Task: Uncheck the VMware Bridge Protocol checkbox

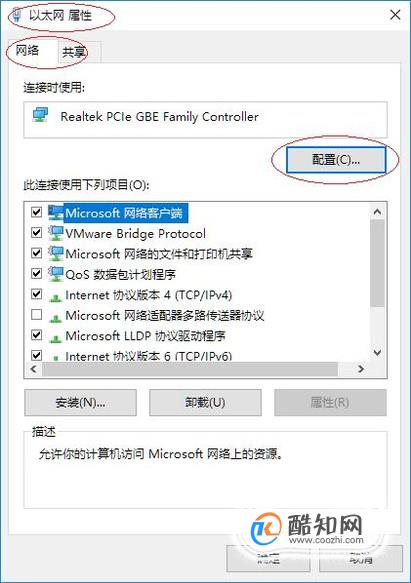Action: 36,233
